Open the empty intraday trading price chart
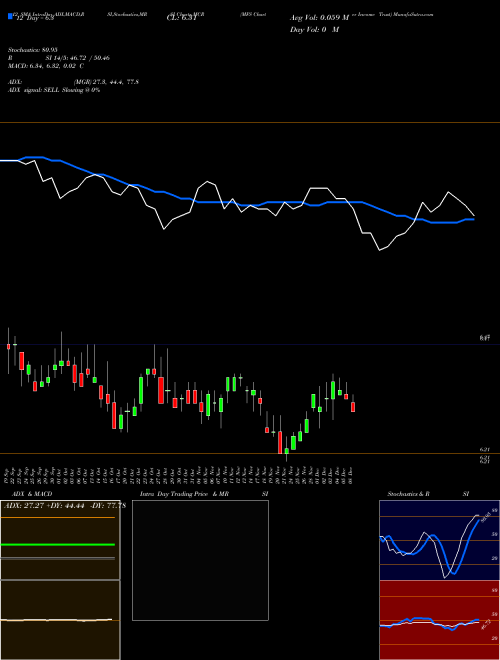 coord(200,560)
